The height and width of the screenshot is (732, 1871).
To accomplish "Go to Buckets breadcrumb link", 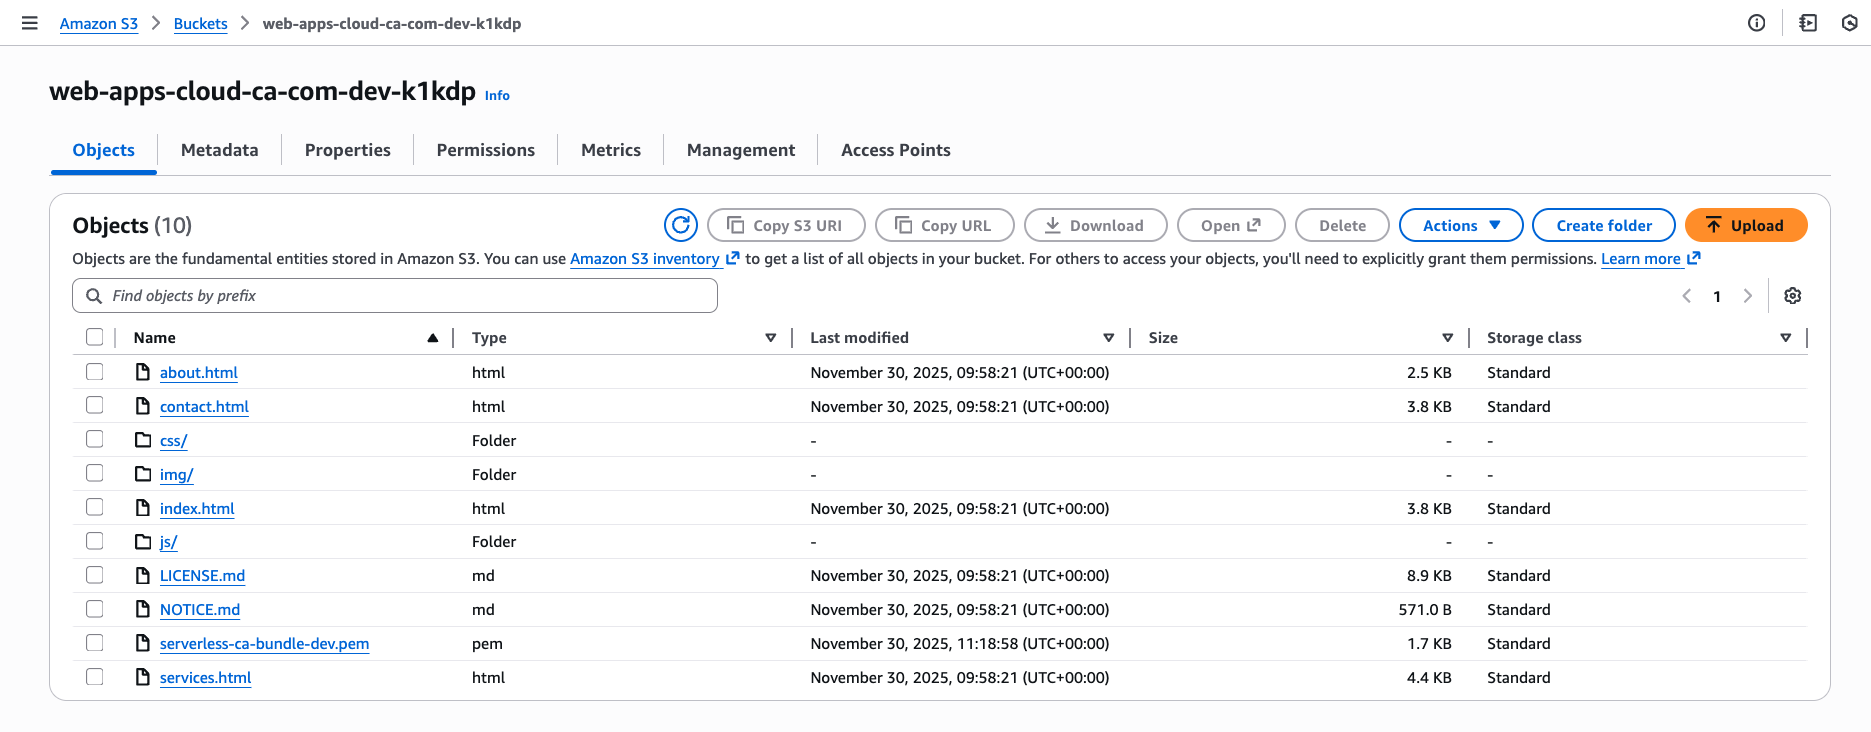I will coord(201,23).
